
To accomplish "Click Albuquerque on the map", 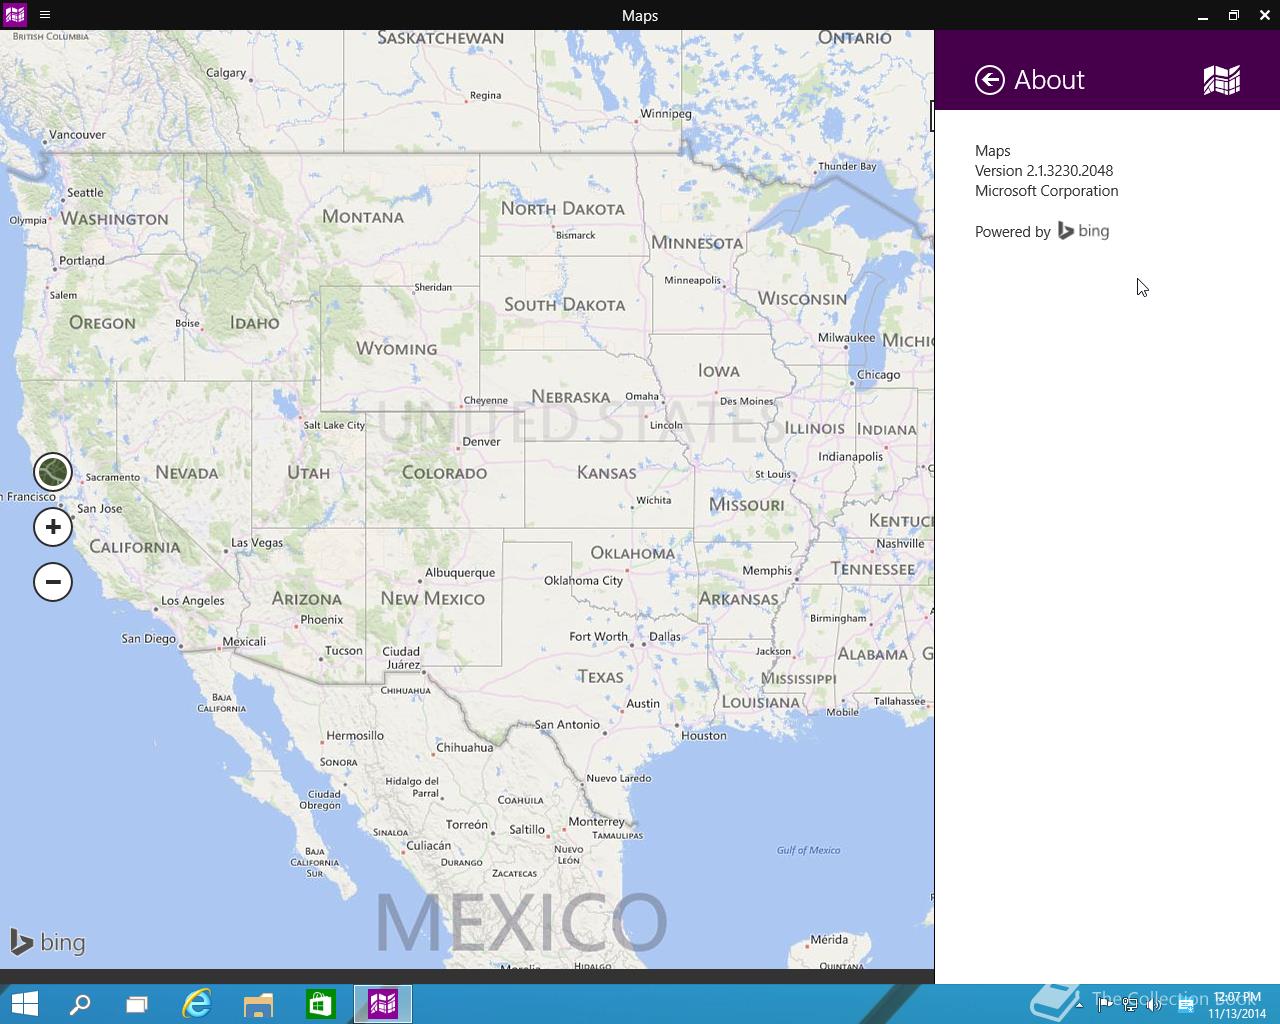I will click(460, 573).
